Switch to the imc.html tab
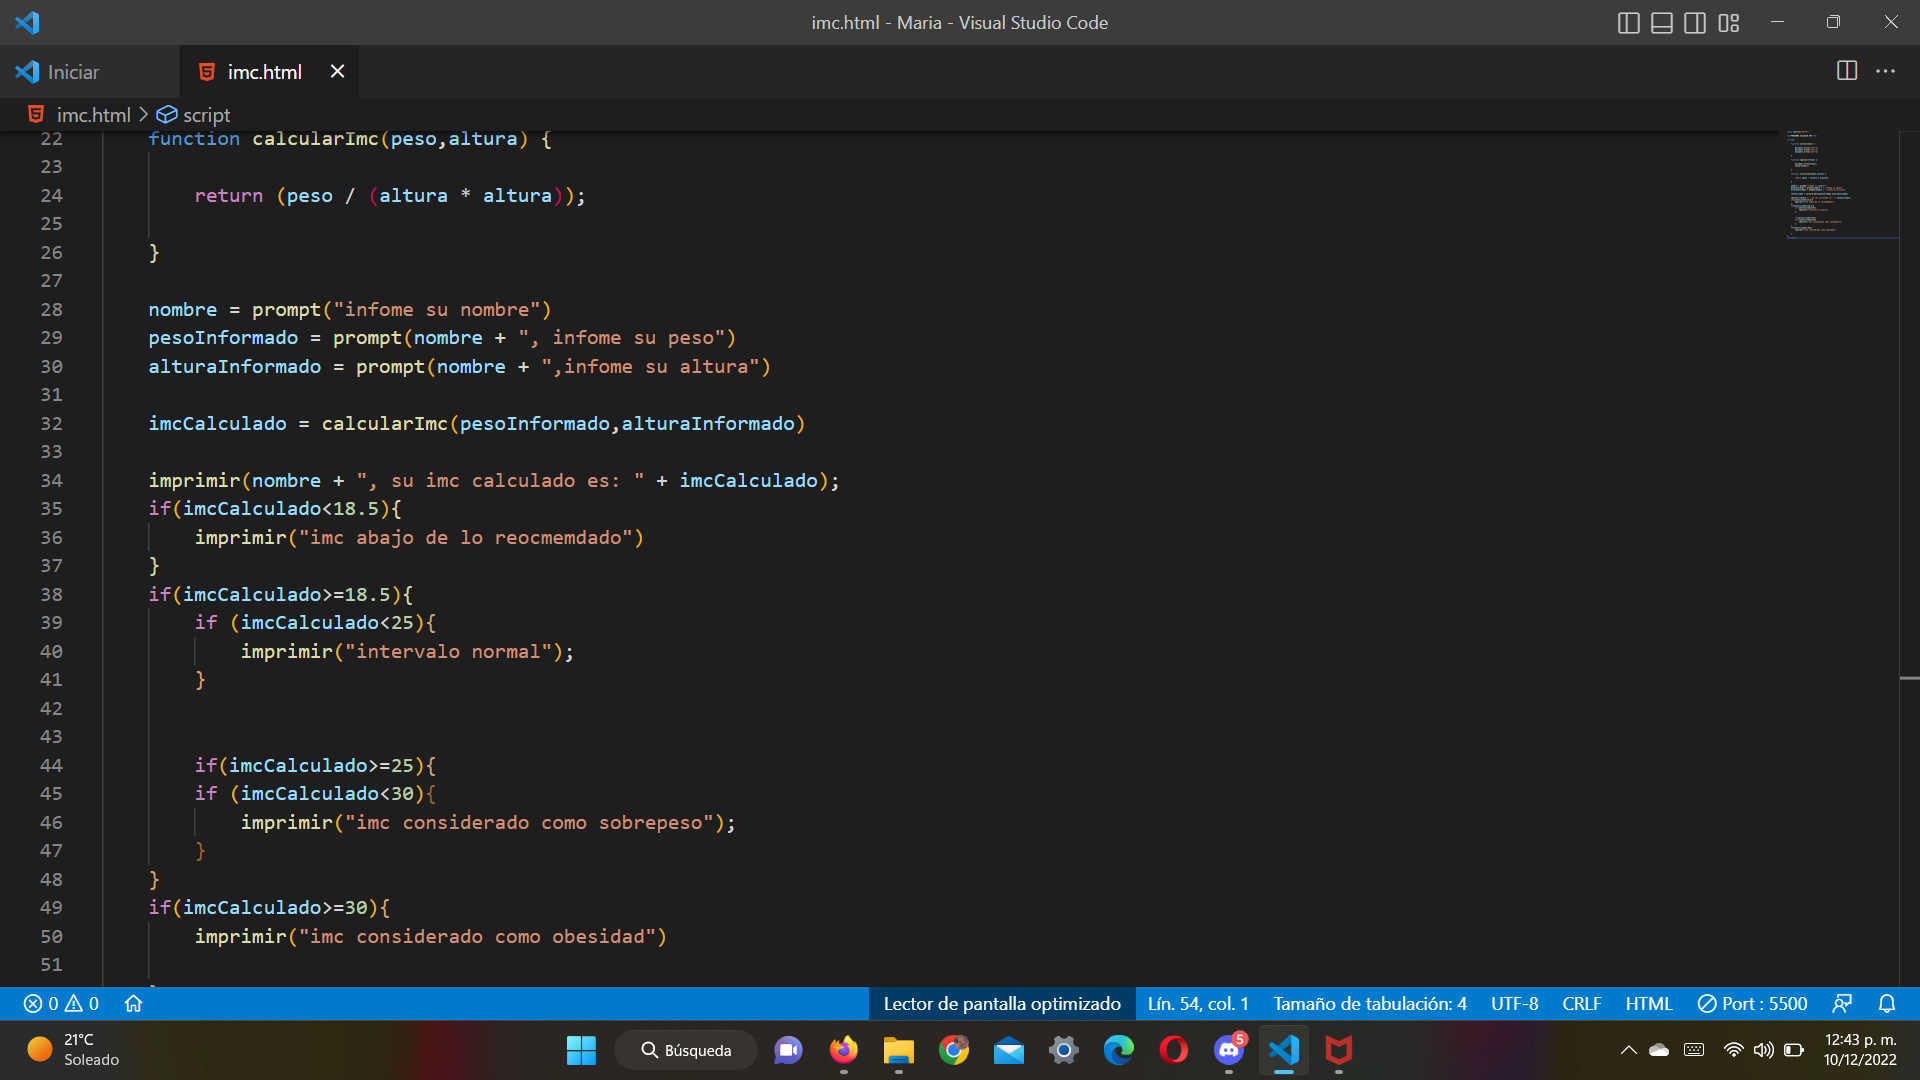Viewport: 1920px width, 1080px height. [x=264, y=72]
